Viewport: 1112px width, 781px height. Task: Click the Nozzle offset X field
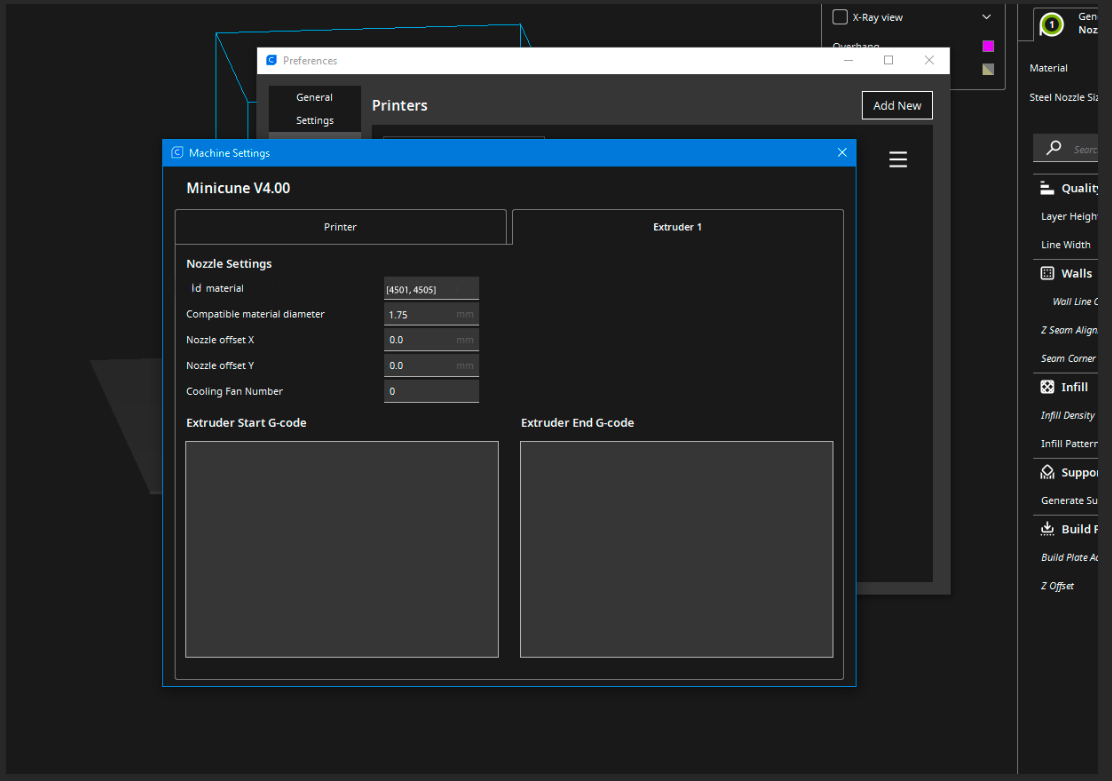431,340
